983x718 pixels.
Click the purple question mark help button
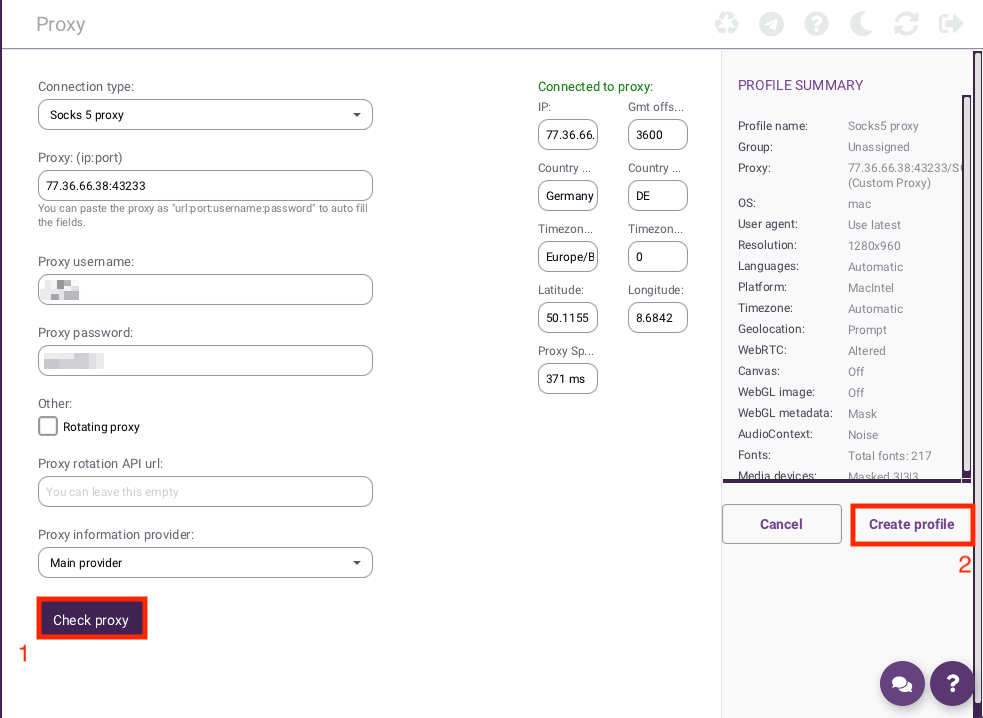(951, 683)
